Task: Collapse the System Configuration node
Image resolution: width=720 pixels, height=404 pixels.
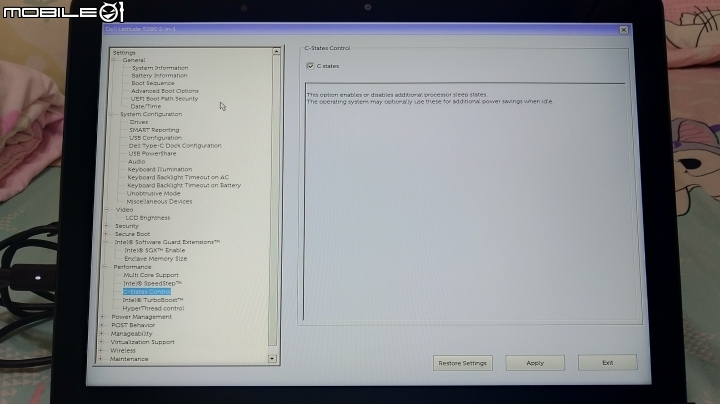Action: 112,114
